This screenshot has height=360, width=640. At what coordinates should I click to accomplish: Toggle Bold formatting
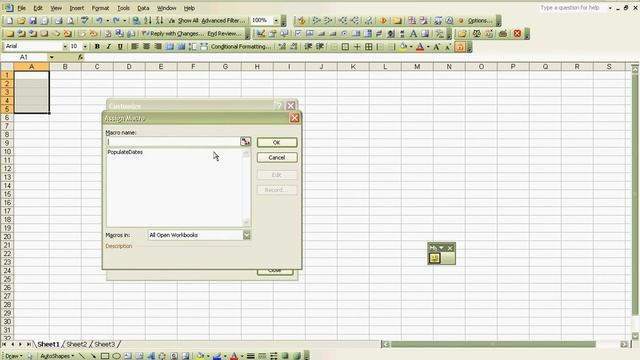tap(97, 47)
